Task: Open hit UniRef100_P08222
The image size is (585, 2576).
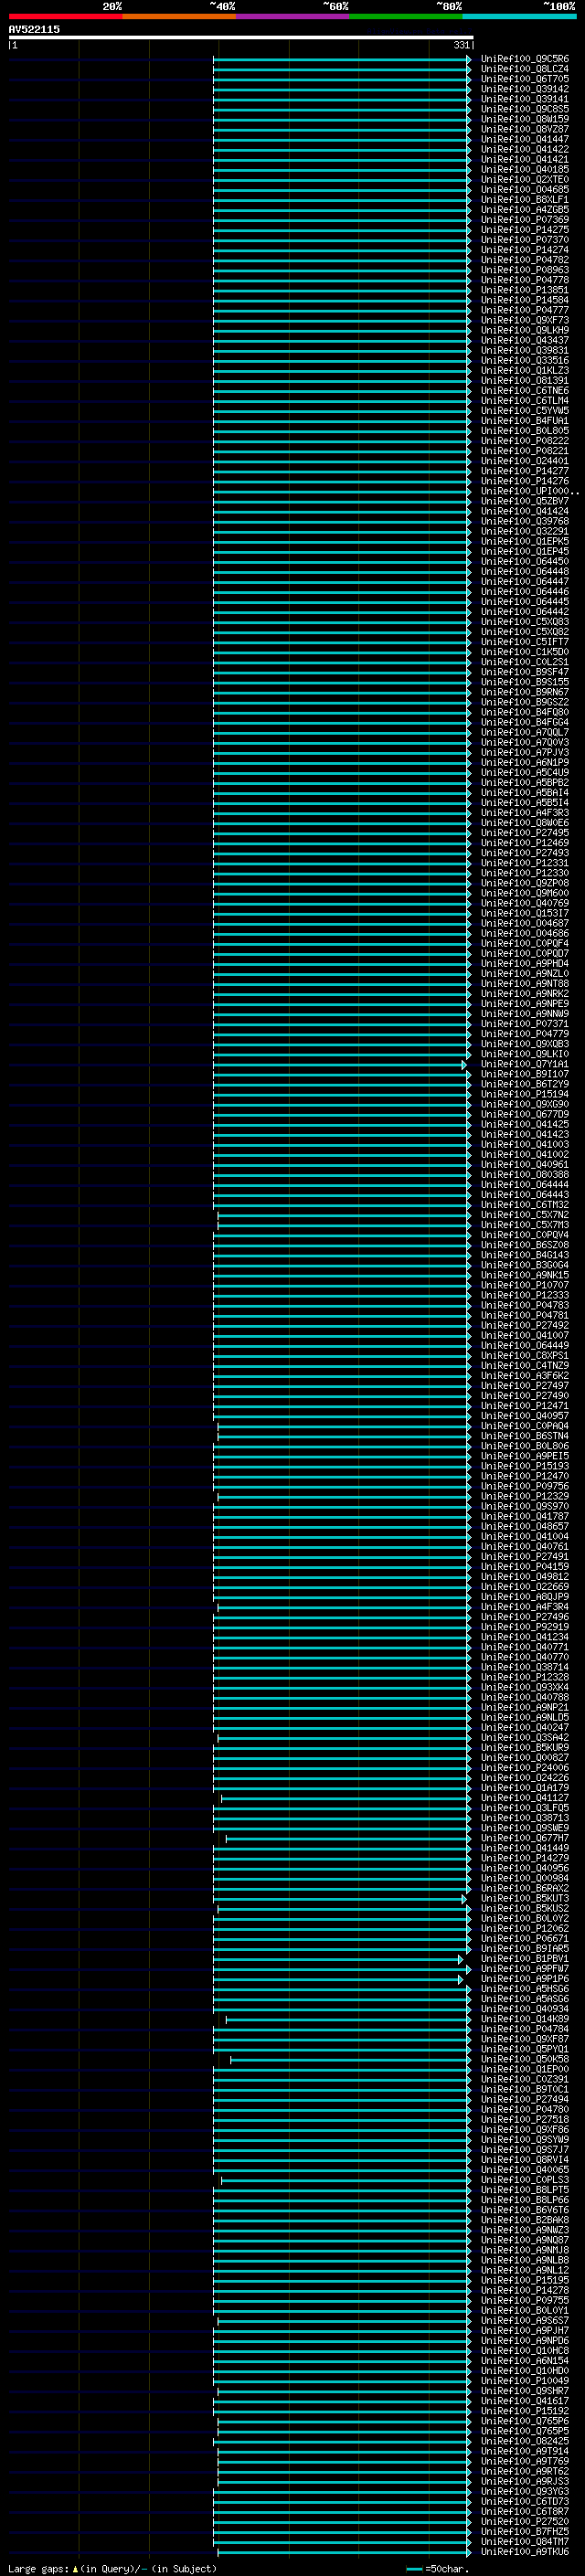Action: (524, 441)
